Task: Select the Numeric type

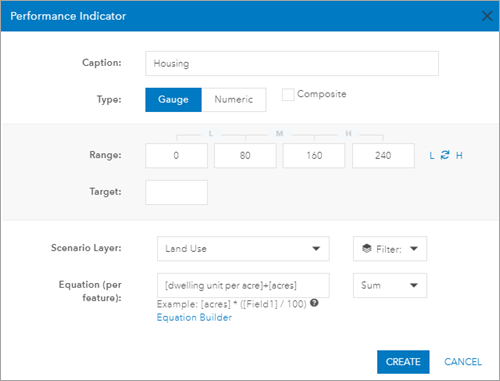Action: coord(234,100)
